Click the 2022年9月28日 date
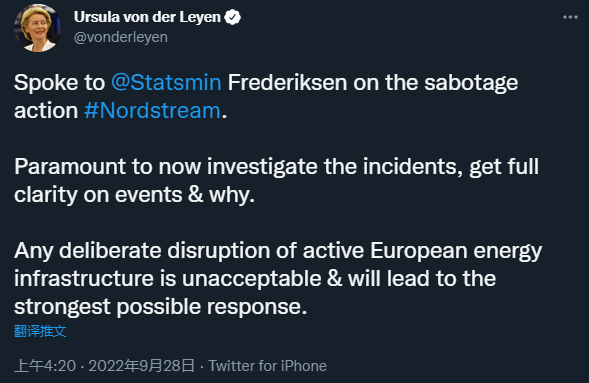This screenshot has width=589, height=383. pyautogui.click(x=142, y=366)
